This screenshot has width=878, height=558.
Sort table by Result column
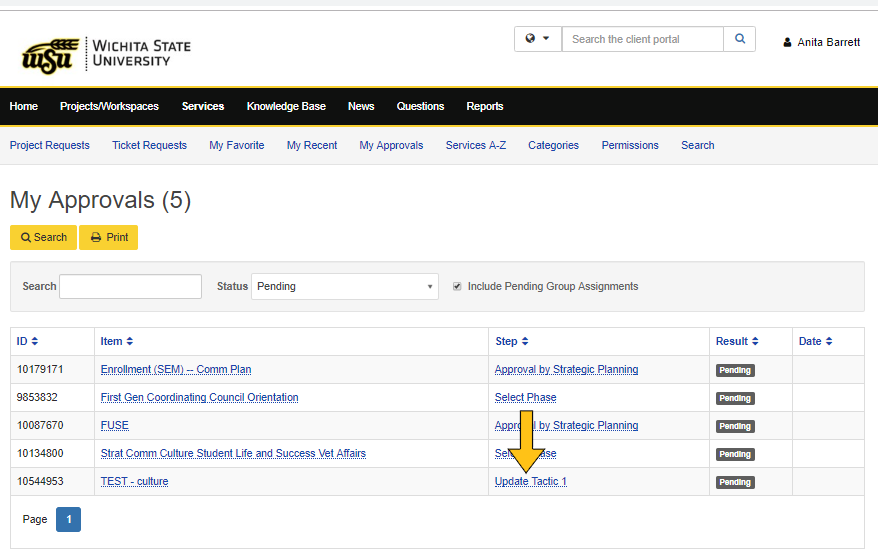point(737,341)
